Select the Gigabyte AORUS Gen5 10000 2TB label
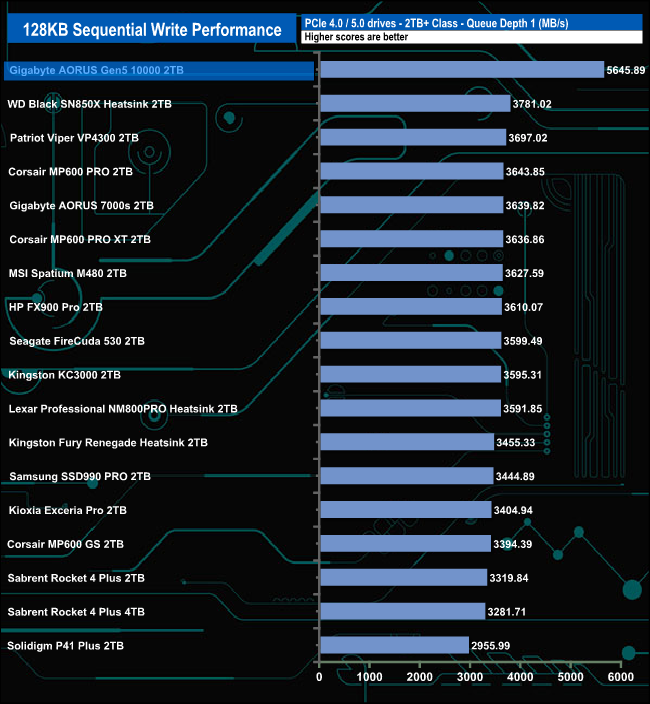The height and width of the screenshot is (704, 650). (x=97, y=70)
